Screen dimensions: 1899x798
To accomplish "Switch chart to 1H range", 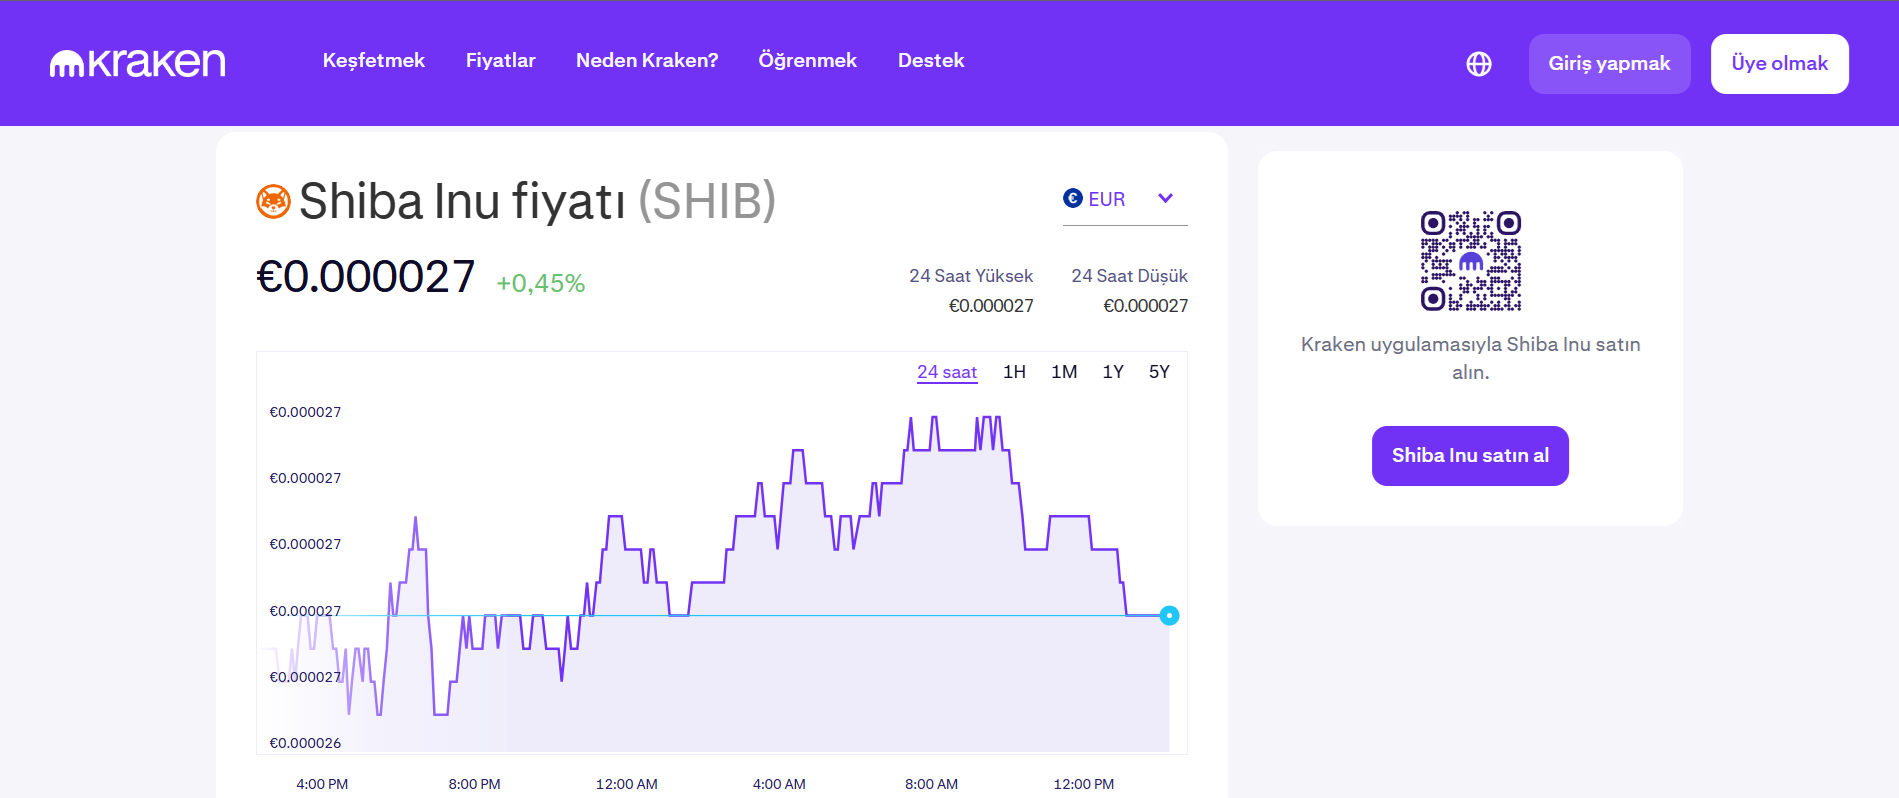I will 1014,372.
